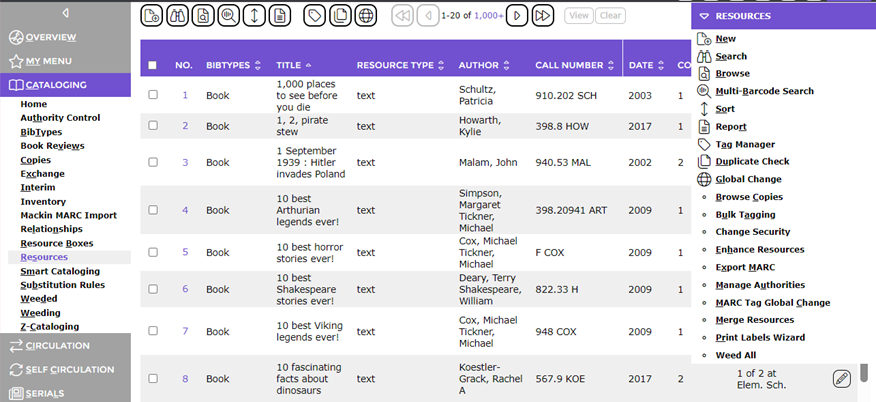876x402 pixels.
Task: Go to the first page of results
Action: [x=402, y=16]
